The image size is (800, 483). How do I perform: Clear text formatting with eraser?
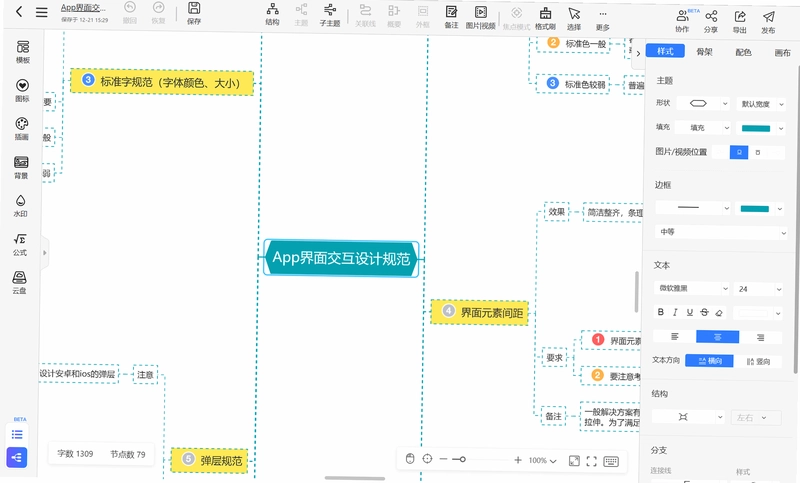tap(719, 313)
